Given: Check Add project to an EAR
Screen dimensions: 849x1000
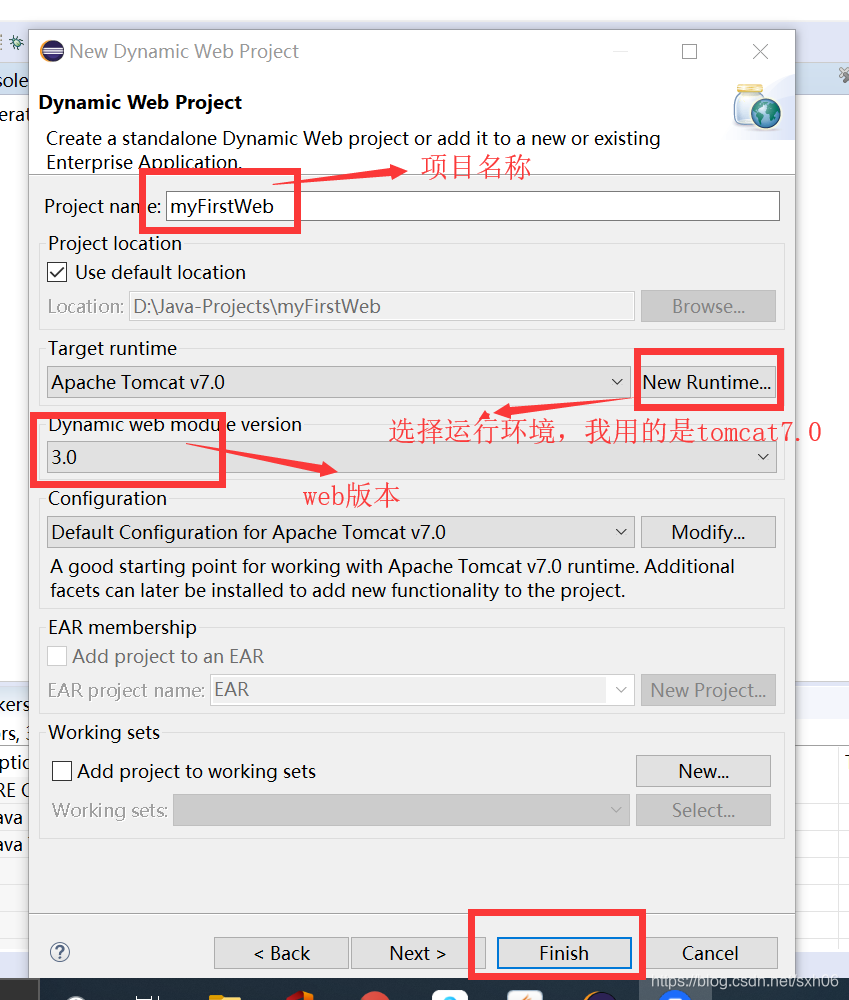Looking at the screenshot, I should pos(57,656).
